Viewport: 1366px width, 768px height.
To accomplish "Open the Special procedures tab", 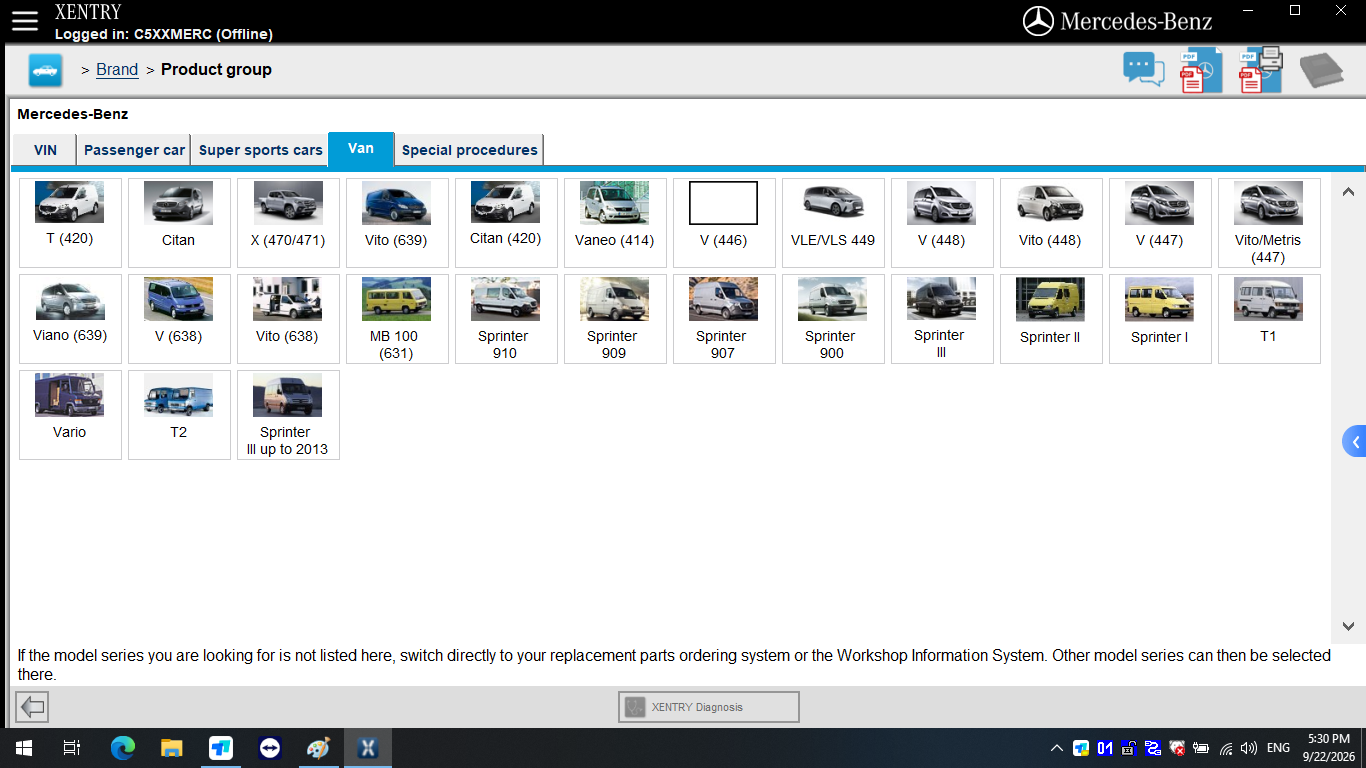I will point(469,150).
